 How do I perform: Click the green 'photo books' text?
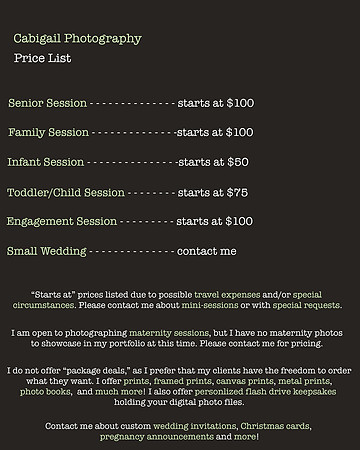point(45,392)
